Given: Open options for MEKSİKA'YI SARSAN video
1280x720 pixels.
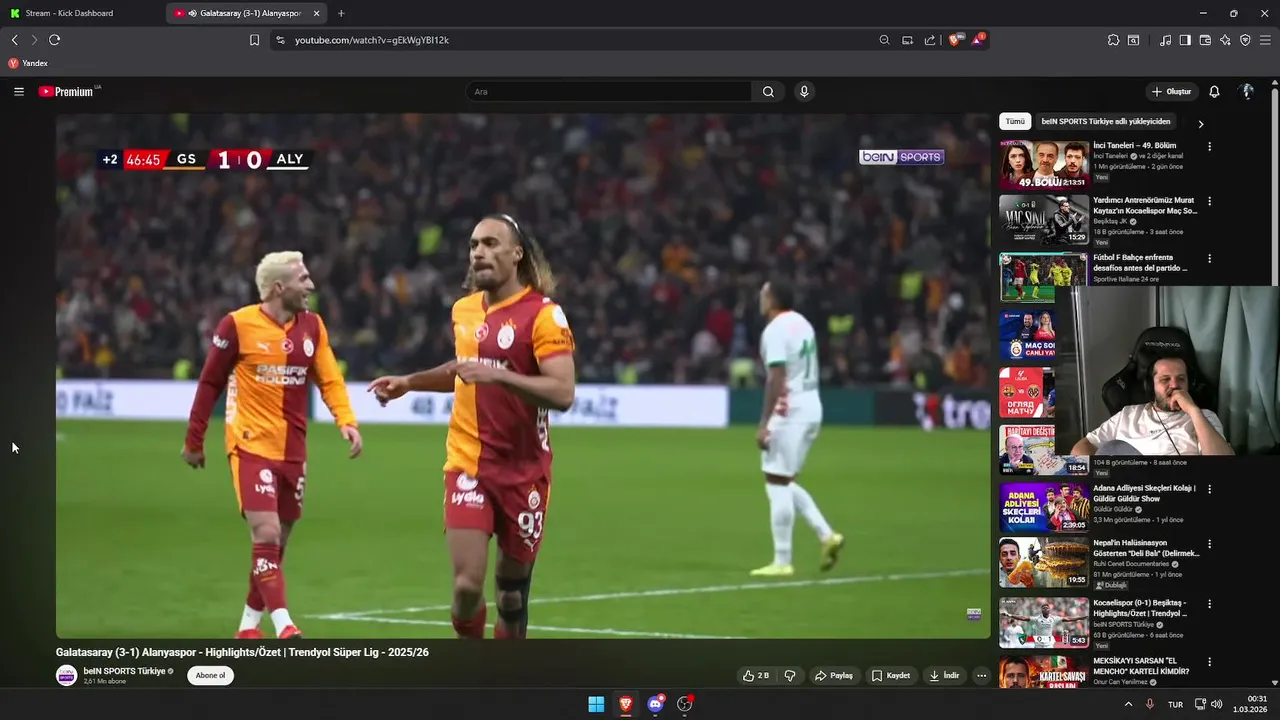Looking at the screenshot, I should coord(1209,662).
